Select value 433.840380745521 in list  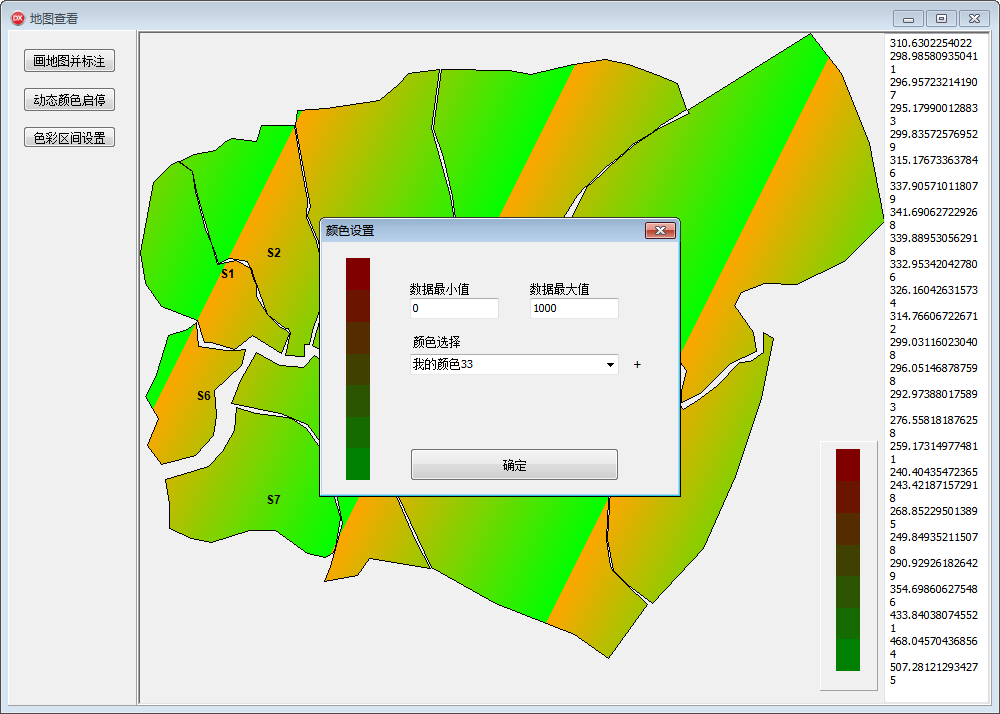pos(934,622)
